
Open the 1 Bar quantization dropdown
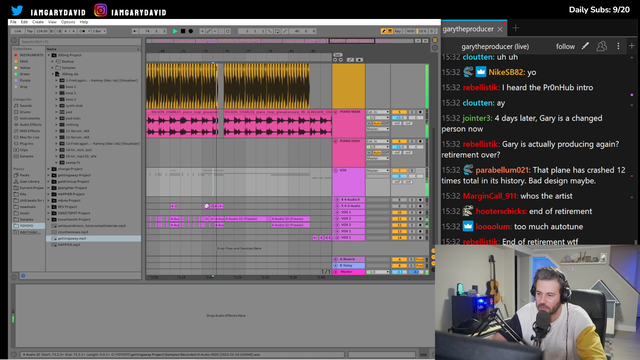[x=99, y=31]
